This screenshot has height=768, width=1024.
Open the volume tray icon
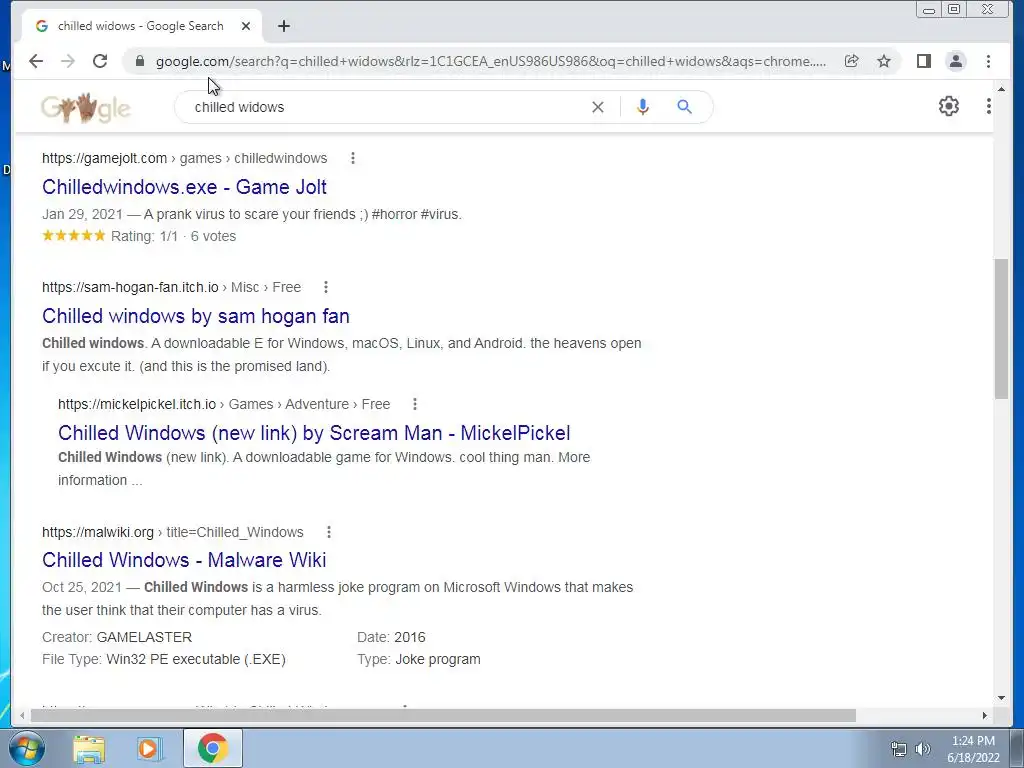(922, 749)
